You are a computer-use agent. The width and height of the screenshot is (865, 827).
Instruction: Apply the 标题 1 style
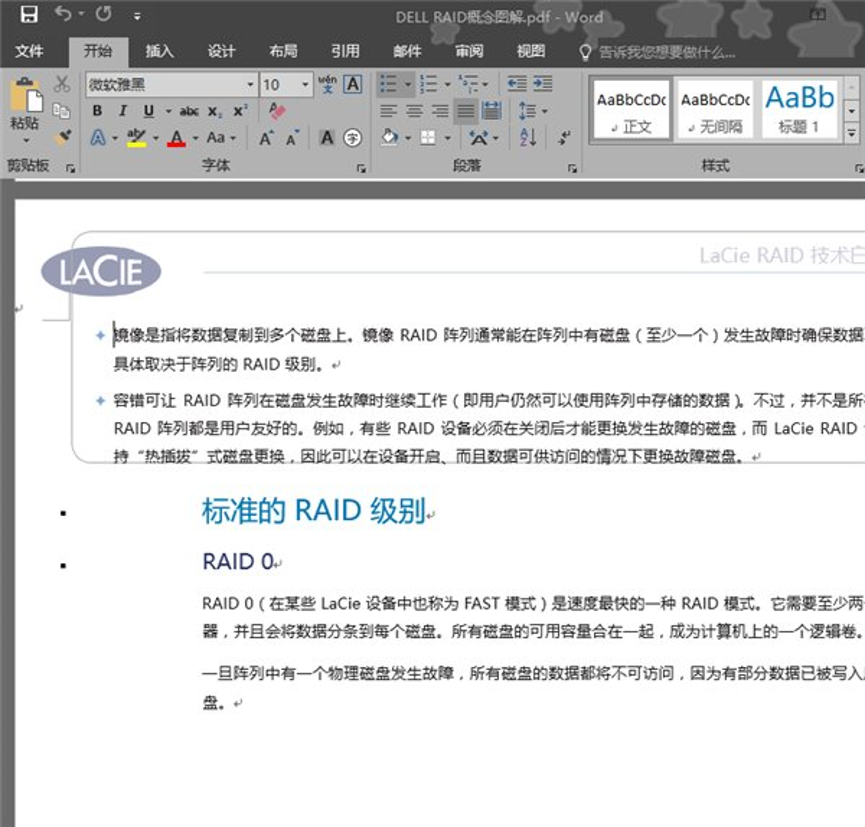click(x=799, y=109)
